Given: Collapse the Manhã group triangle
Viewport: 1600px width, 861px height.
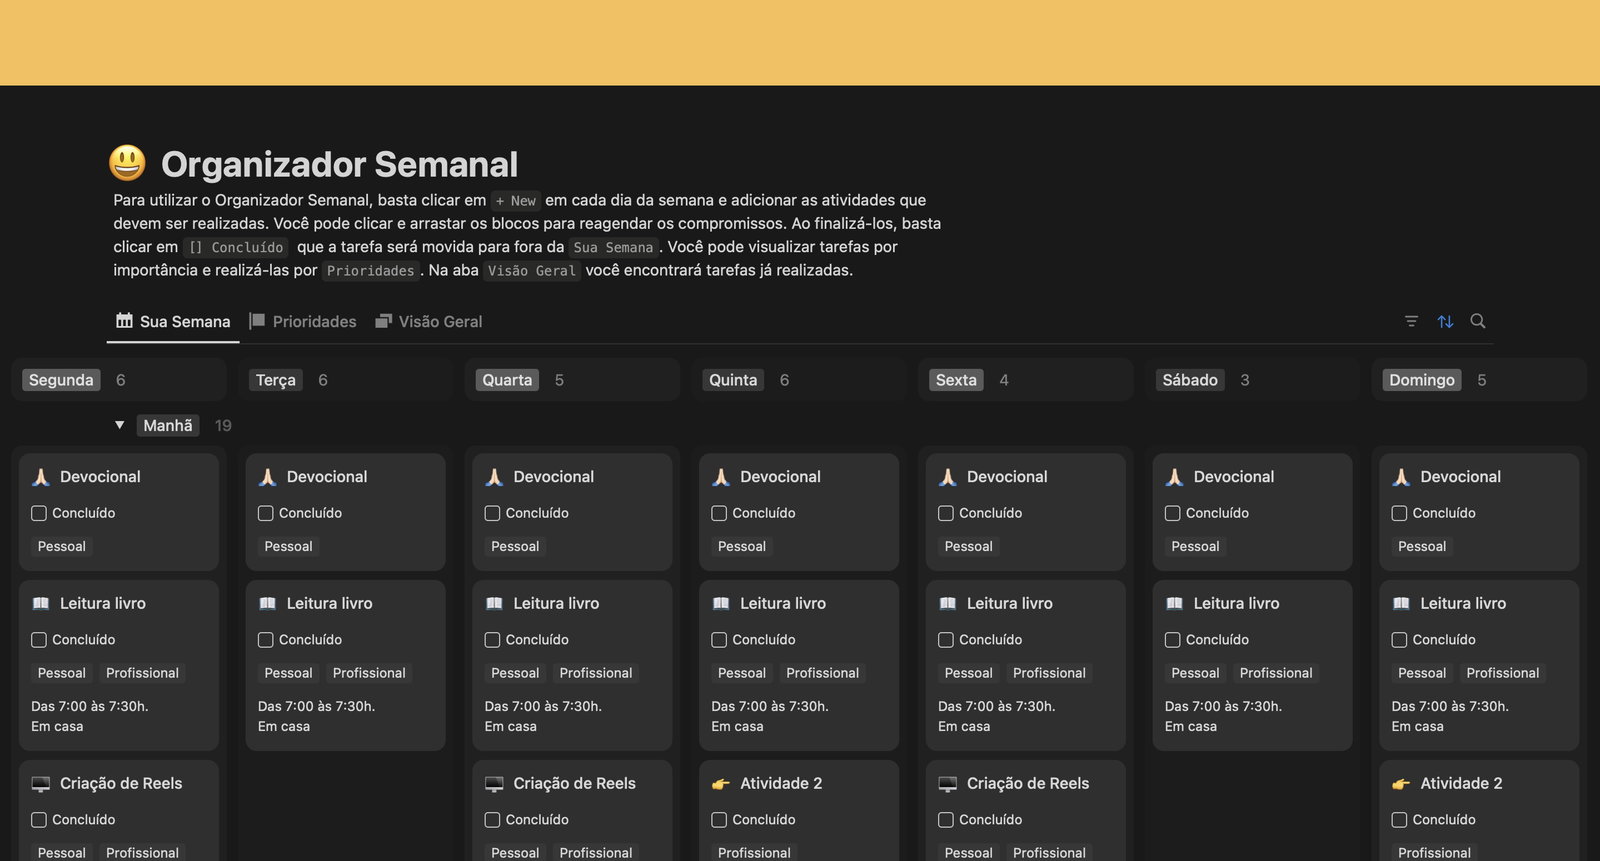Looking at the screenshot, I should click(120, 425).
